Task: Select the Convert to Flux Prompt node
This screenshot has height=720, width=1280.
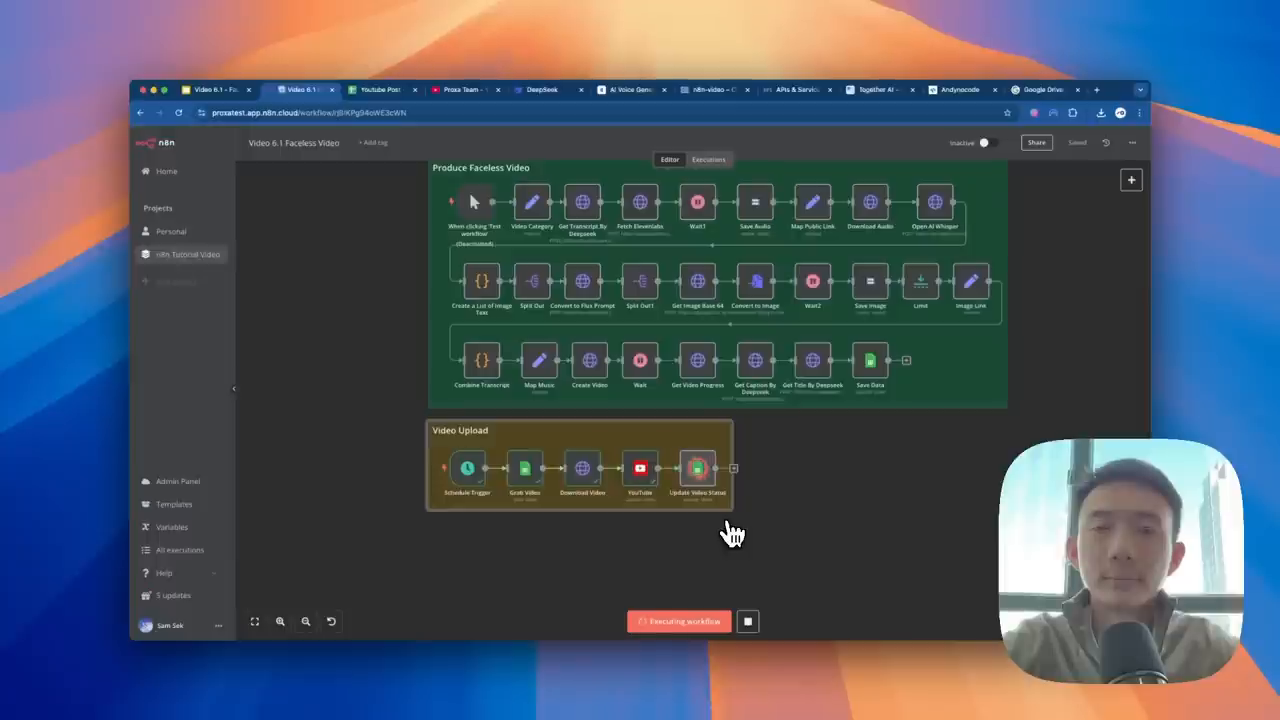Action: [x=582, y=281]
